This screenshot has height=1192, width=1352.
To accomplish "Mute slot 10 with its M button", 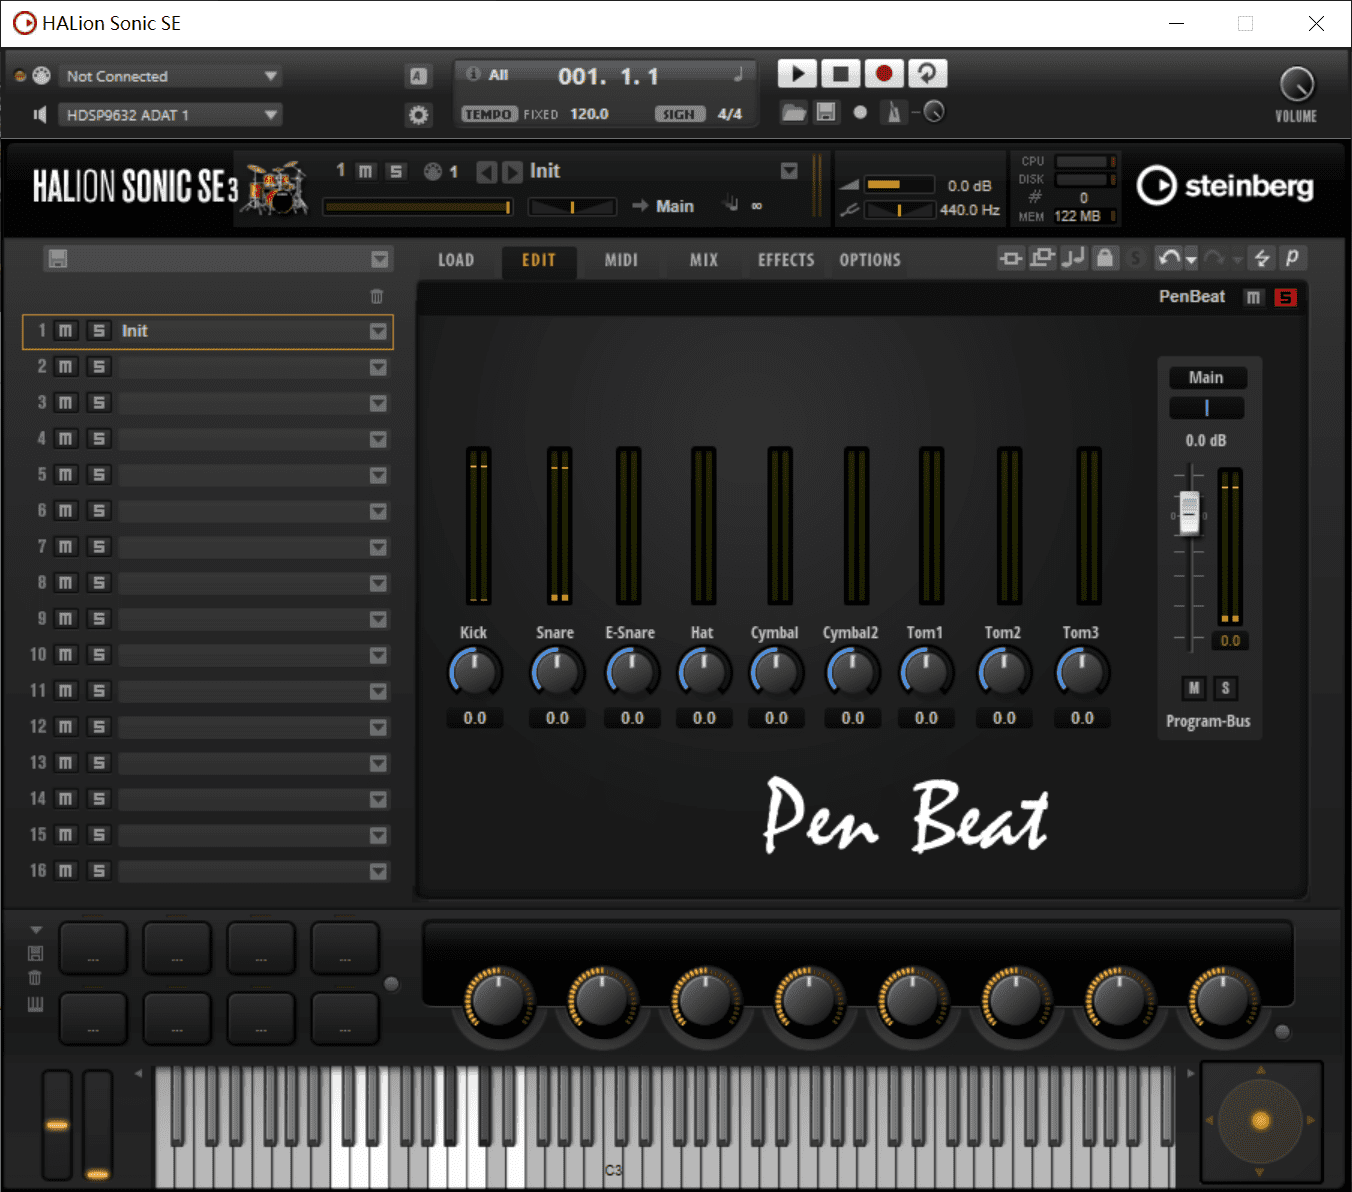I will (x=65, y=655).
